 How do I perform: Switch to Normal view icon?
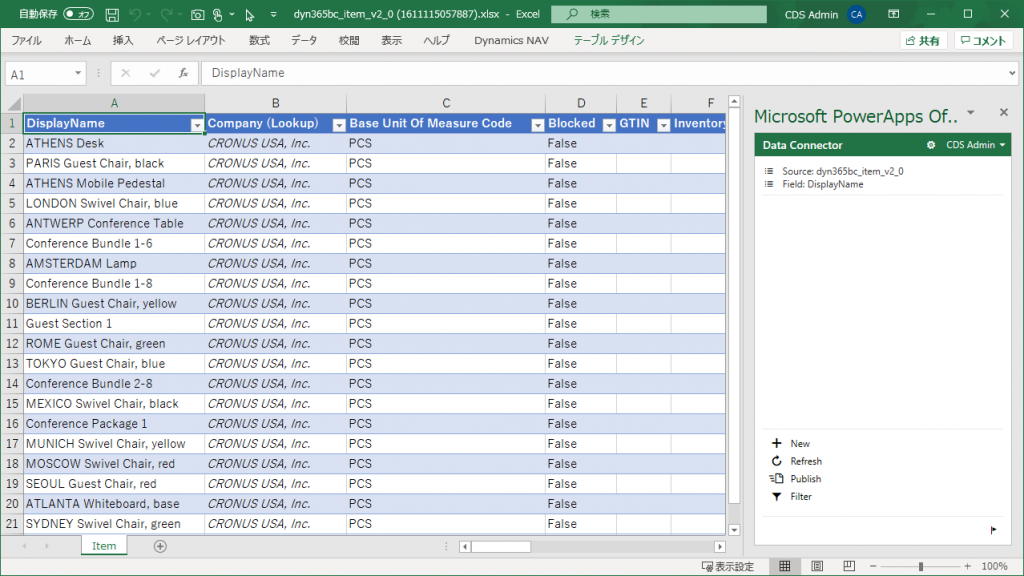(784, 566)
